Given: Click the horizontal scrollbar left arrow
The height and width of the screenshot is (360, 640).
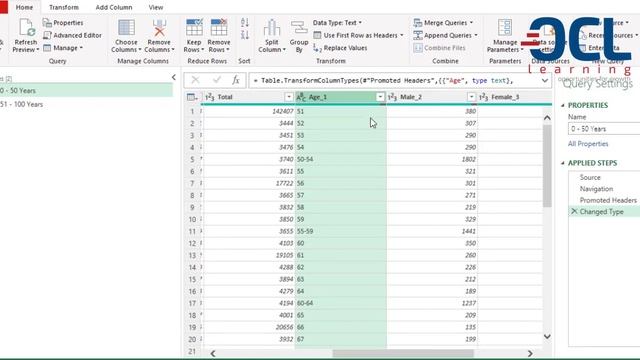Looking at the screenshot, I should (x=213, y=353).
